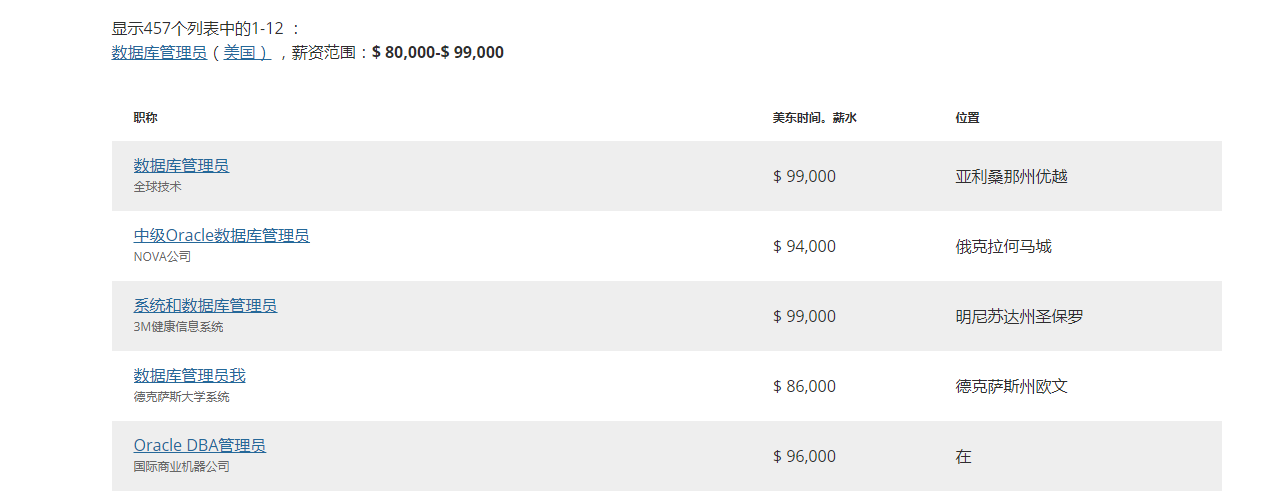Click the 数据库管理员 link in the heading line
1266x499 pixels.
click(159, 52)
